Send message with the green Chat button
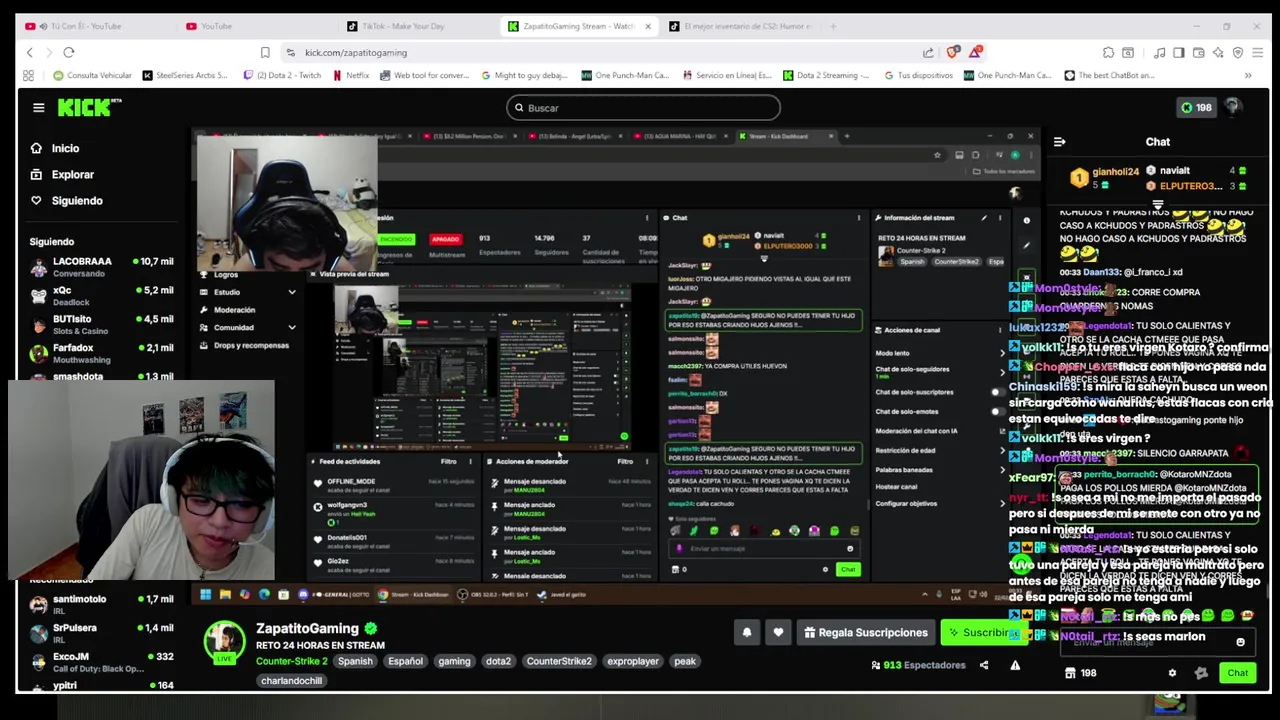 click(1237, 673)
